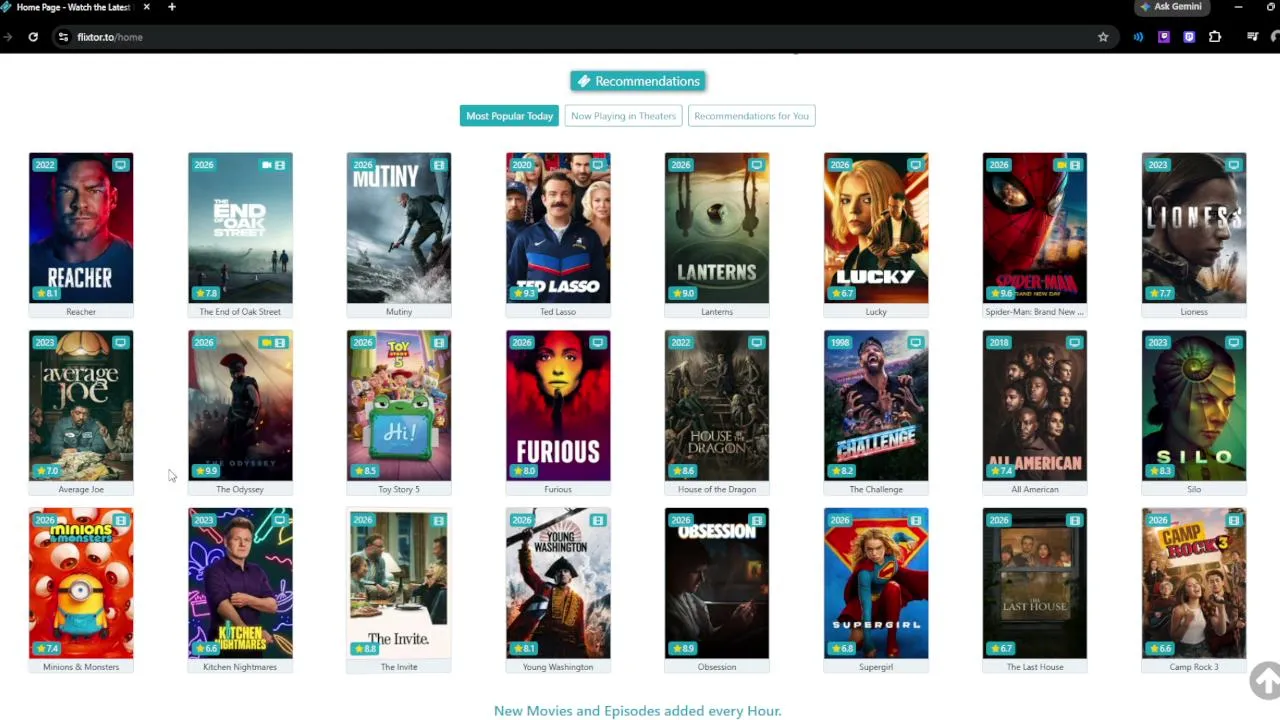Viewport: 1280px width, 720px height.
Task: Click 'New Movies and Episodes added every Hour' text
Action: tap(638, 711)
